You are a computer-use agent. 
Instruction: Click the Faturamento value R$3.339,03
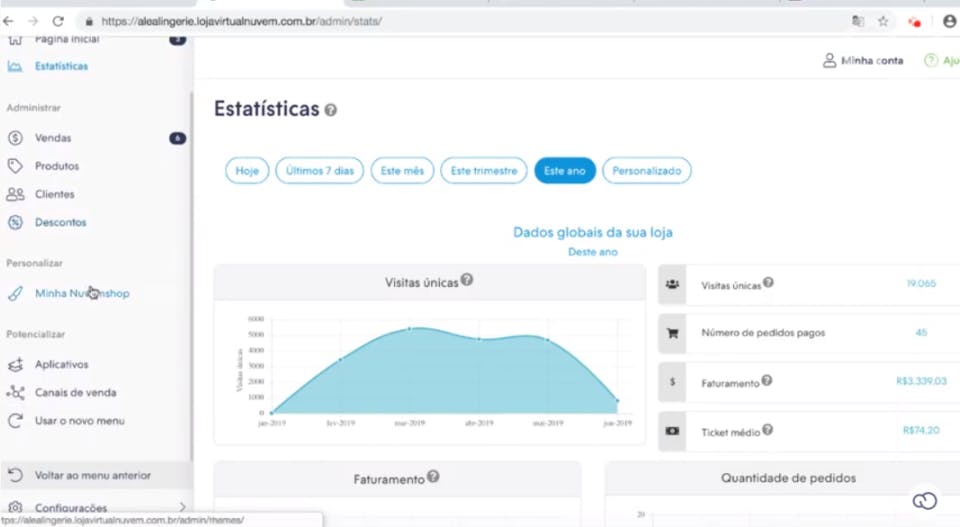(x=921, y=381)
